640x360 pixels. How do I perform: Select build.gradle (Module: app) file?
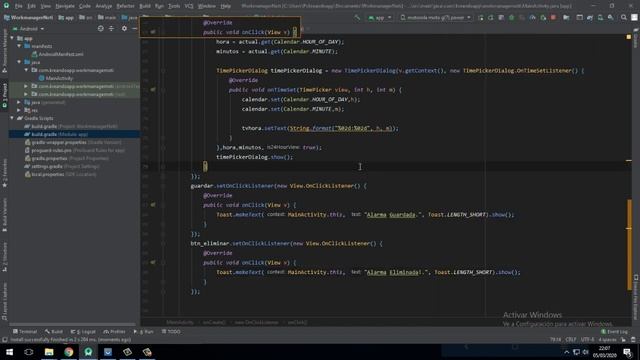56,134
